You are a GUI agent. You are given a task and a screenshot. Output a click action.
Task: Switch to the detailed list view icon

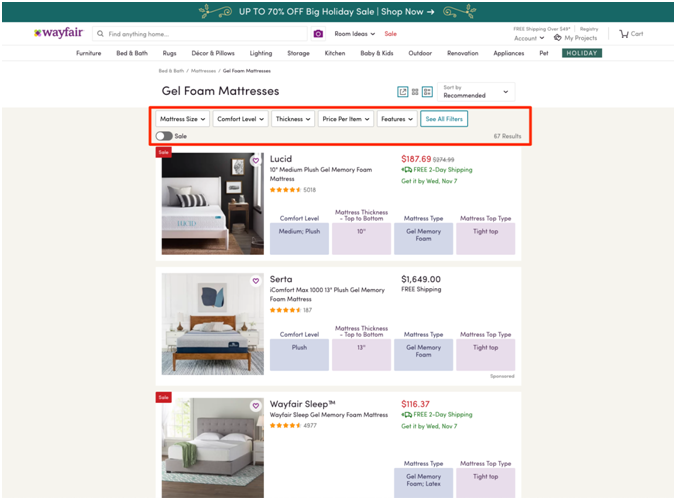coord(427,92)
